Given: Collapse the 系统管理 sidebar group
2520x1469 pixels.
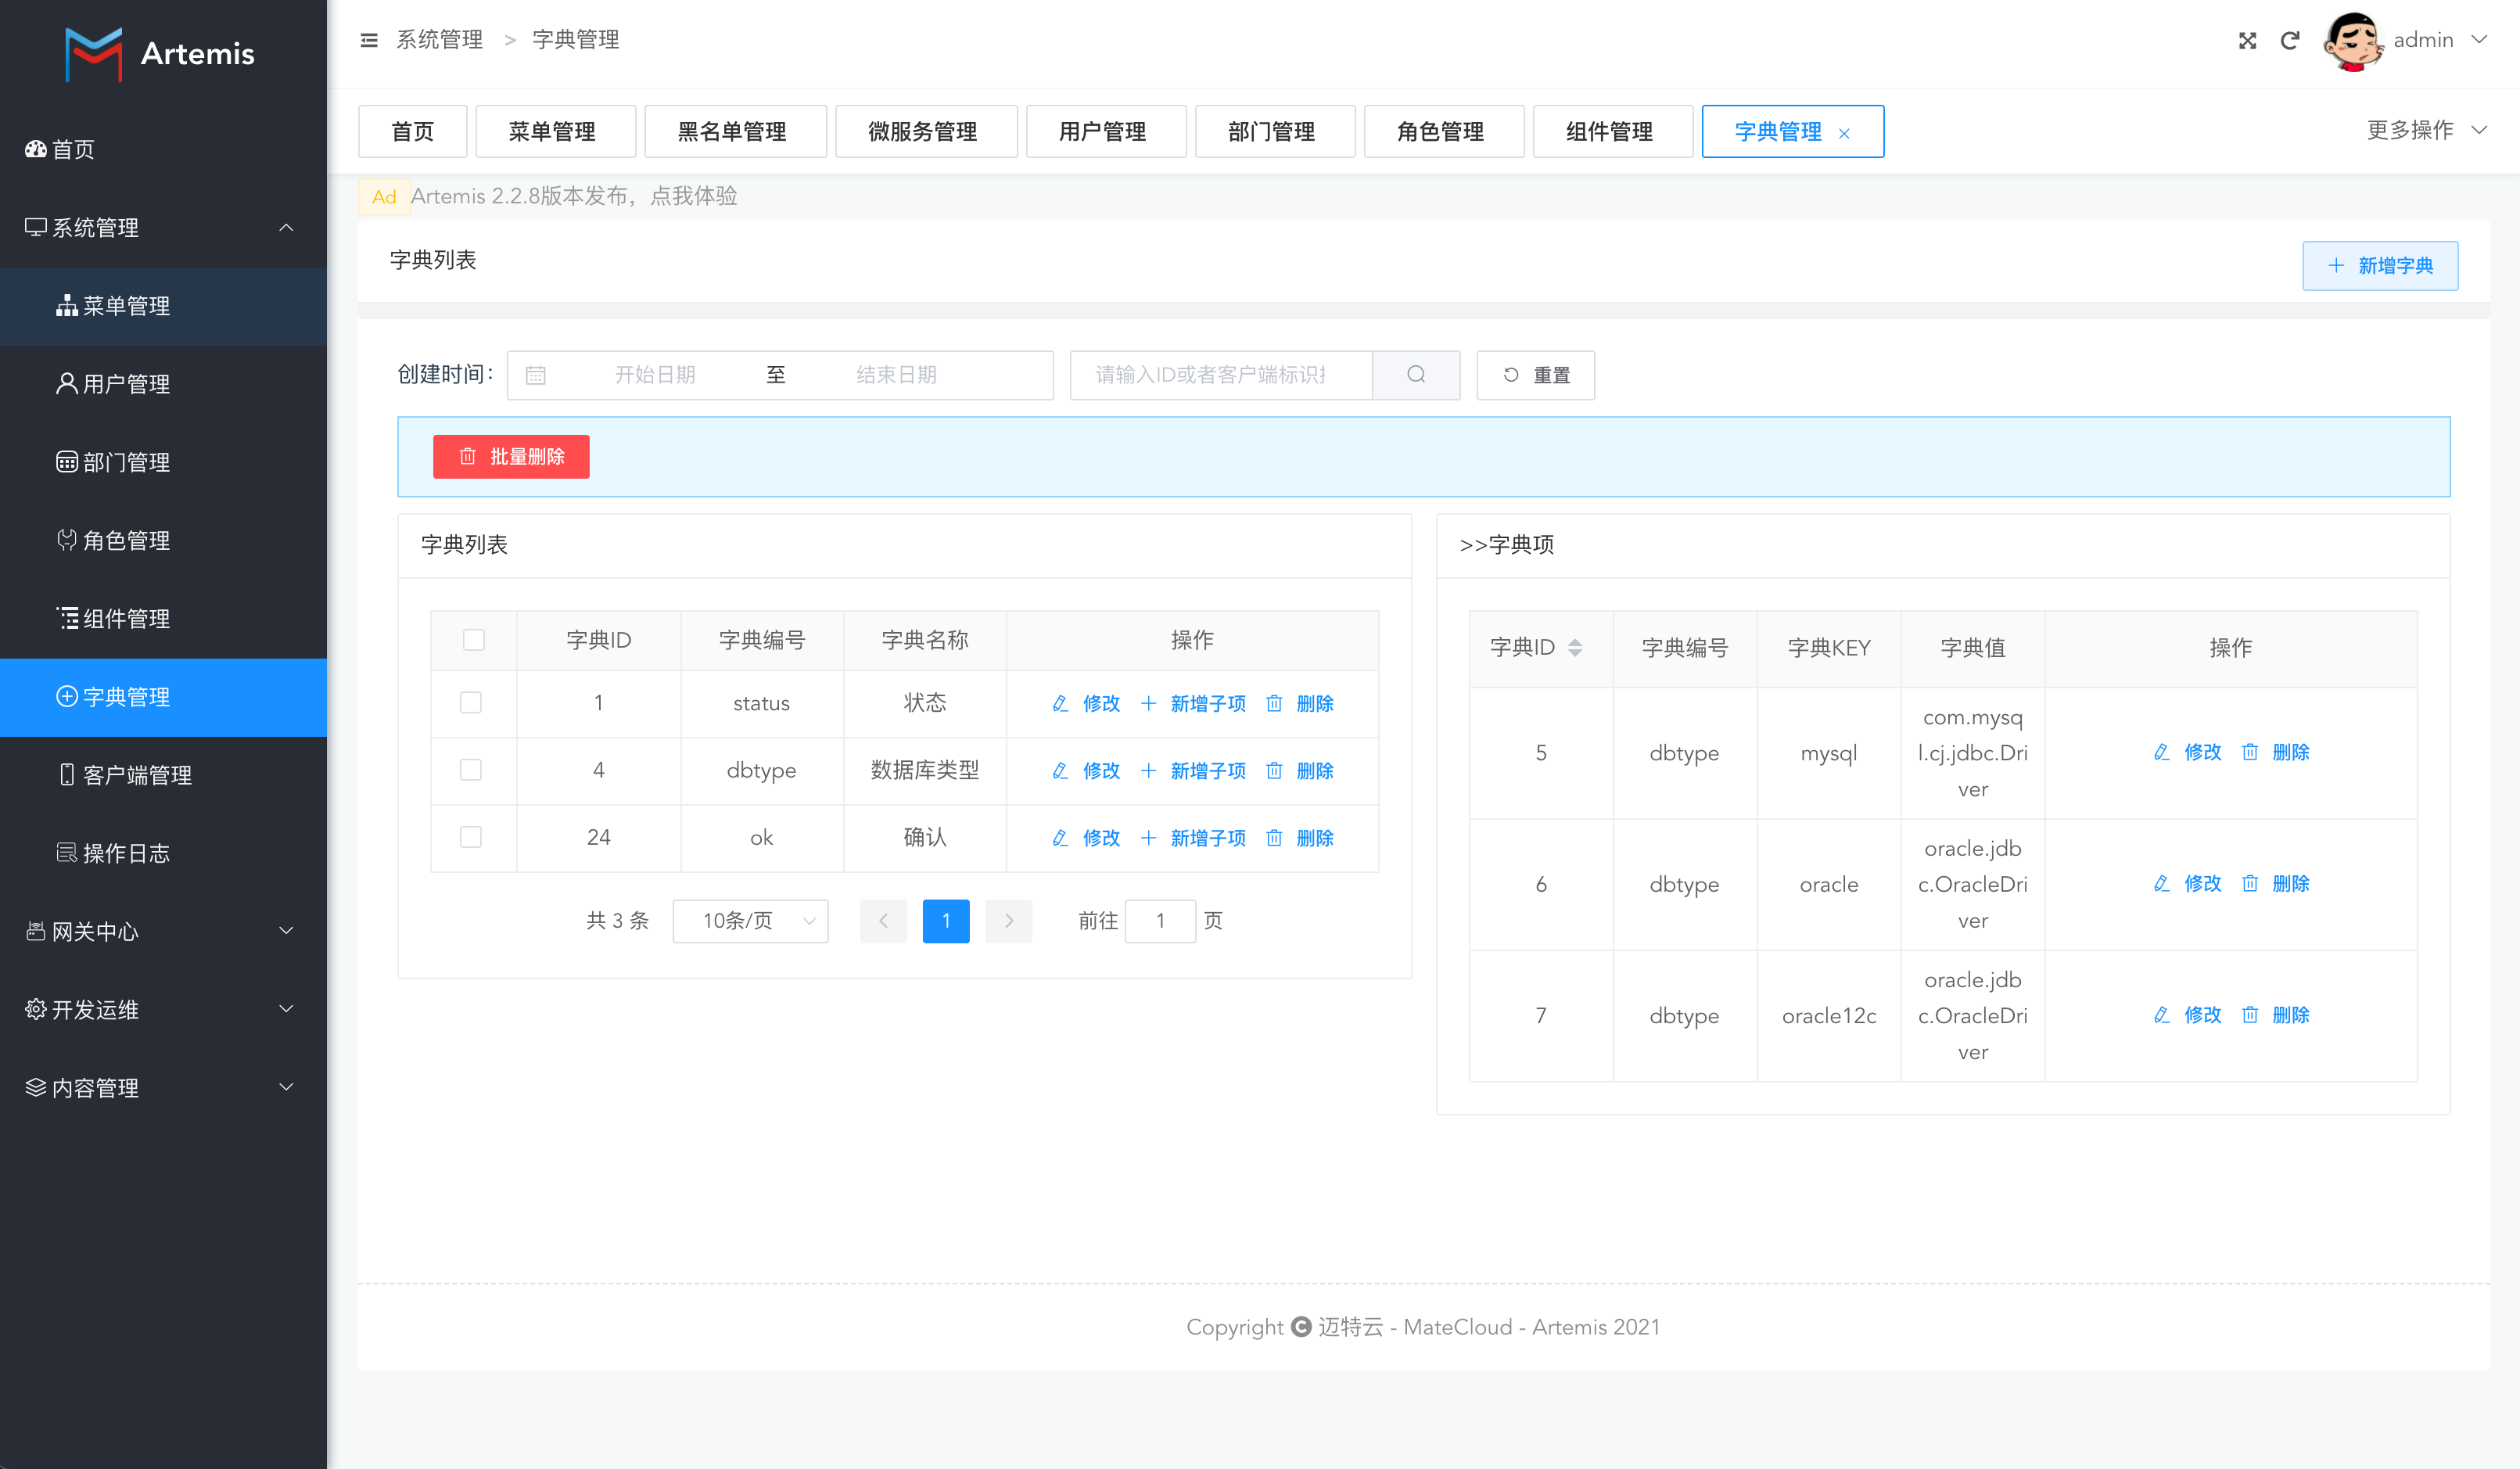Looking at the screenshot, I should point(163,228).
